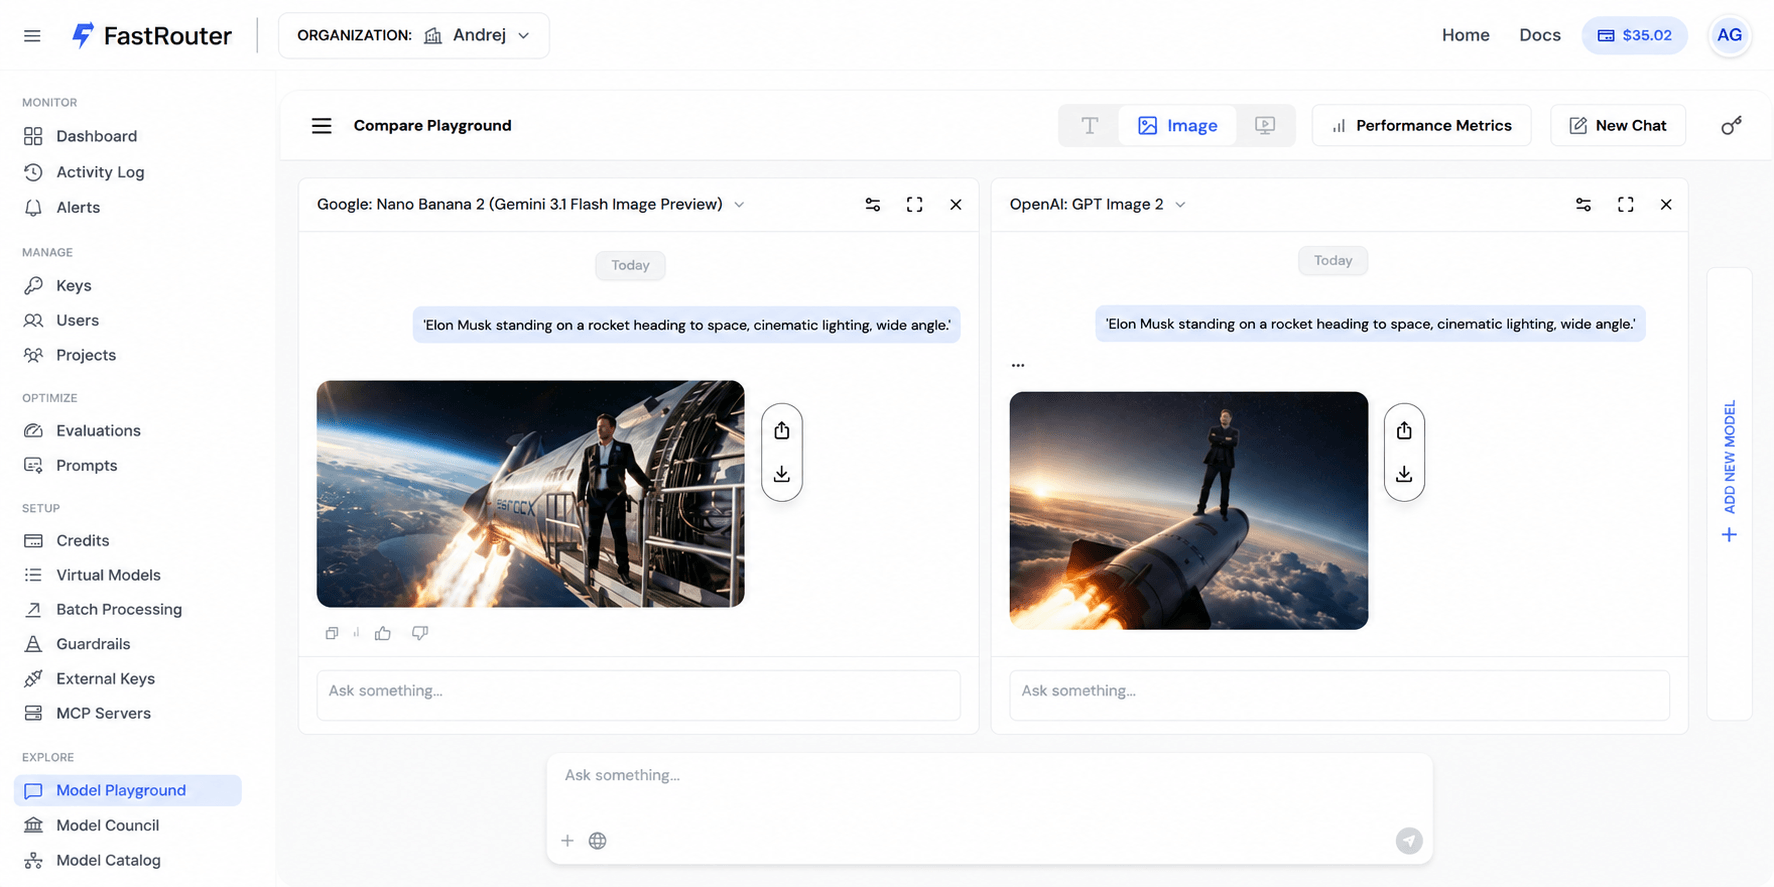Open the Nano Banana generated rocket image

tap(530, 494)
